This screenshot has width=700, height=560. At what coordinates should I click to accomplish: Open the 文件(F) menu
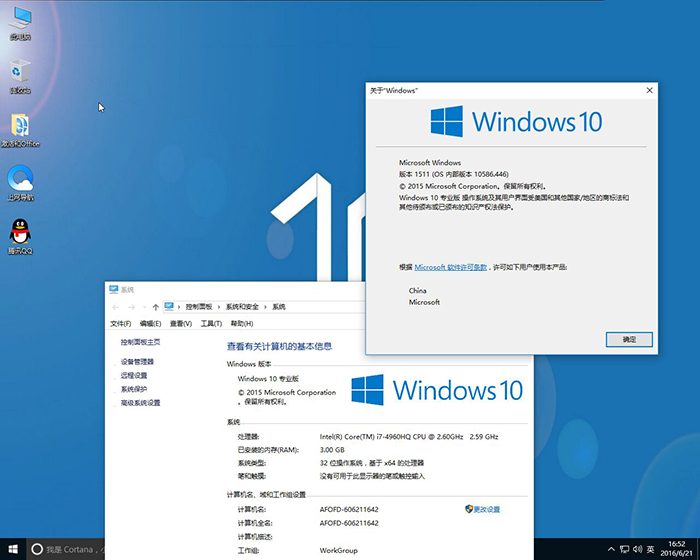click(121, 324)
